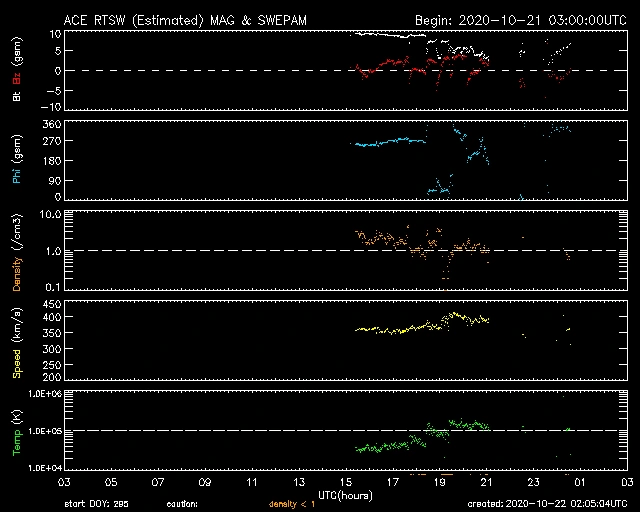Click the '350' tick label on Speed axis
Screen dimensions: 640x512
(52, 333)
